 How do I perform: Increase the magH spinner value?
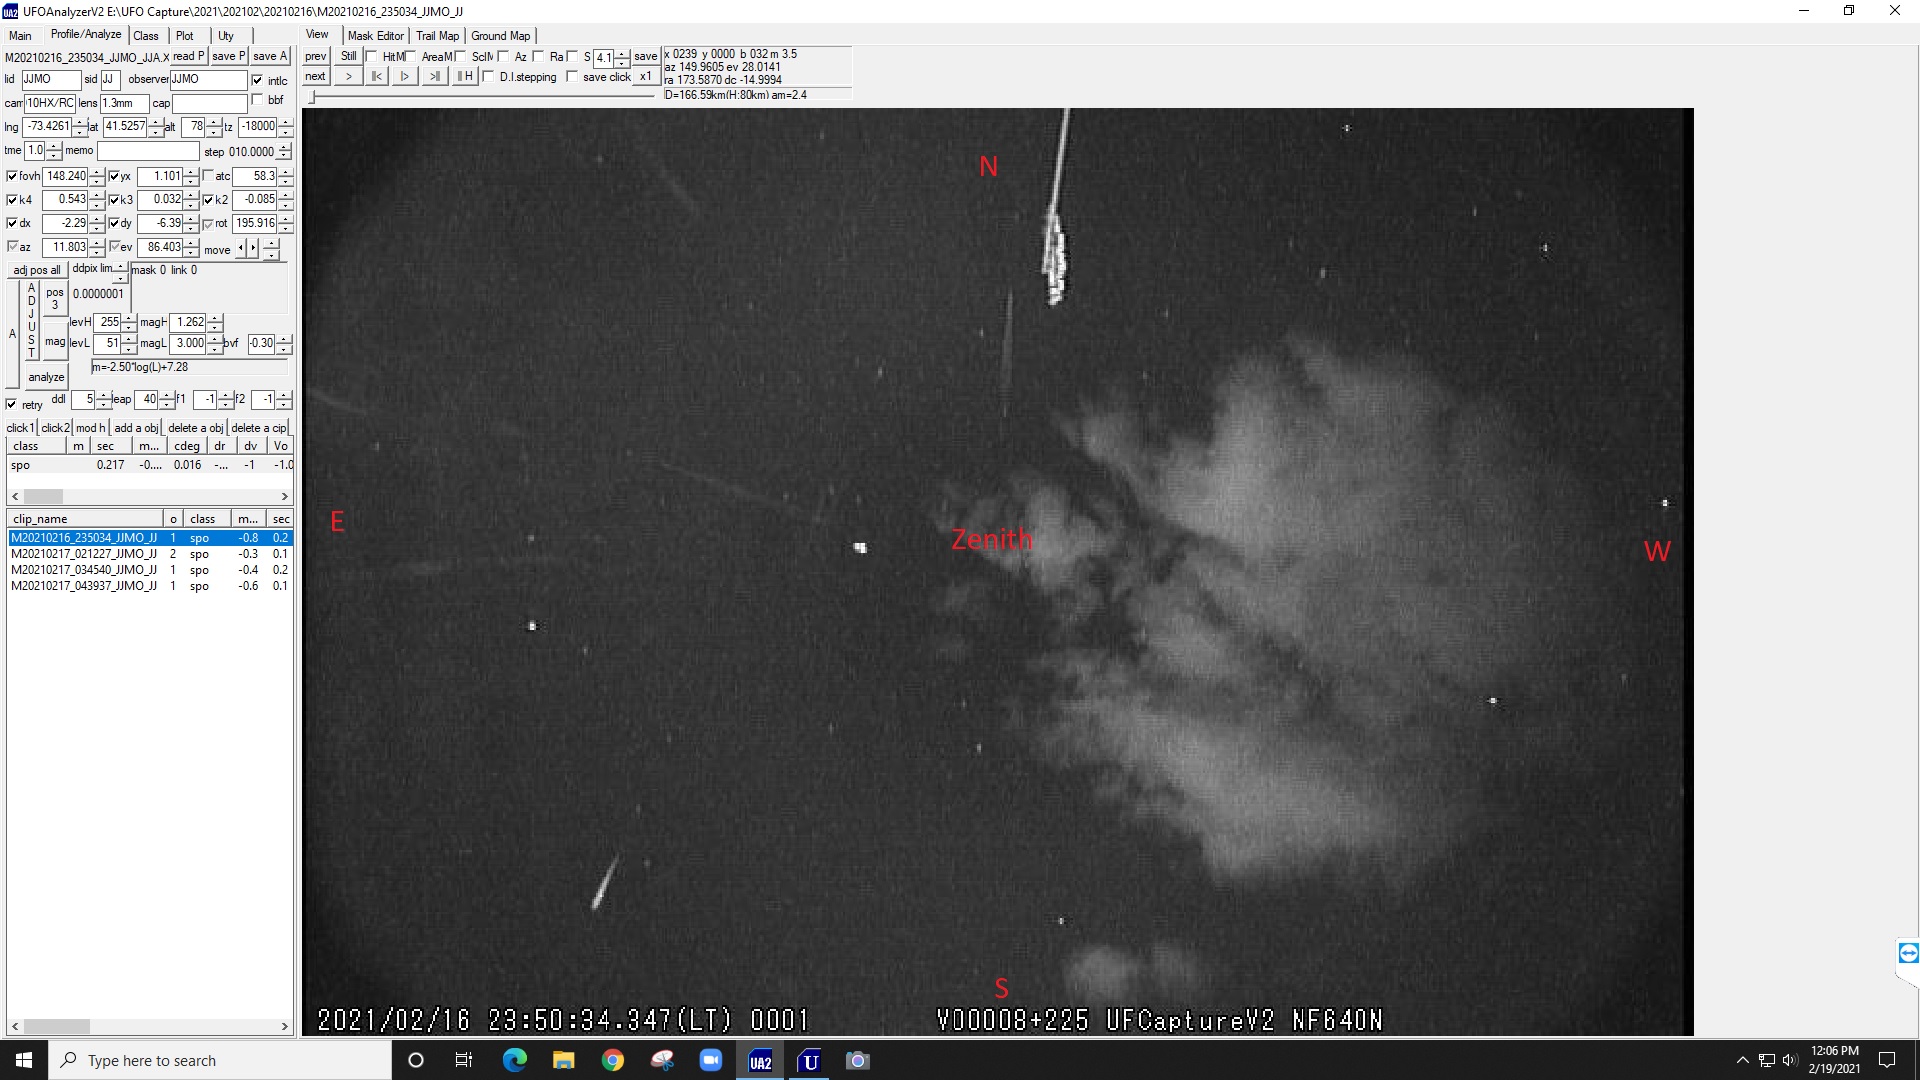click(x=216, y=318)
